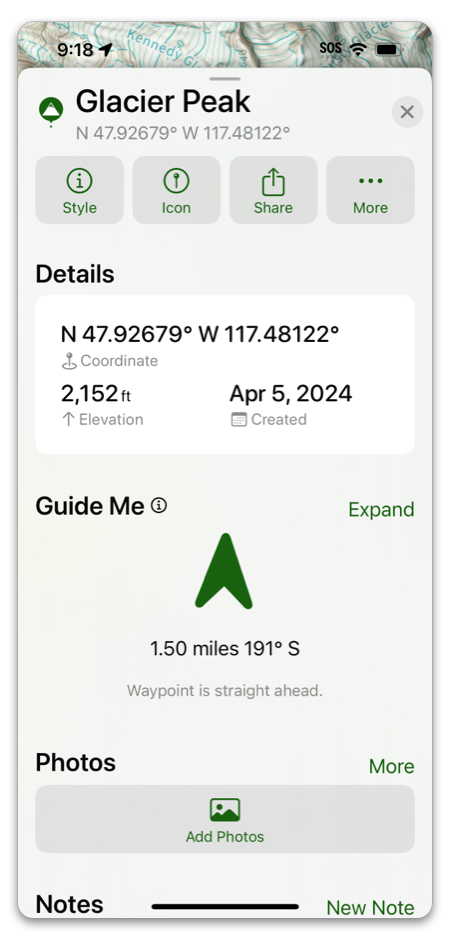
Task: Open the Style options button
Action: (x=80, y=190)
